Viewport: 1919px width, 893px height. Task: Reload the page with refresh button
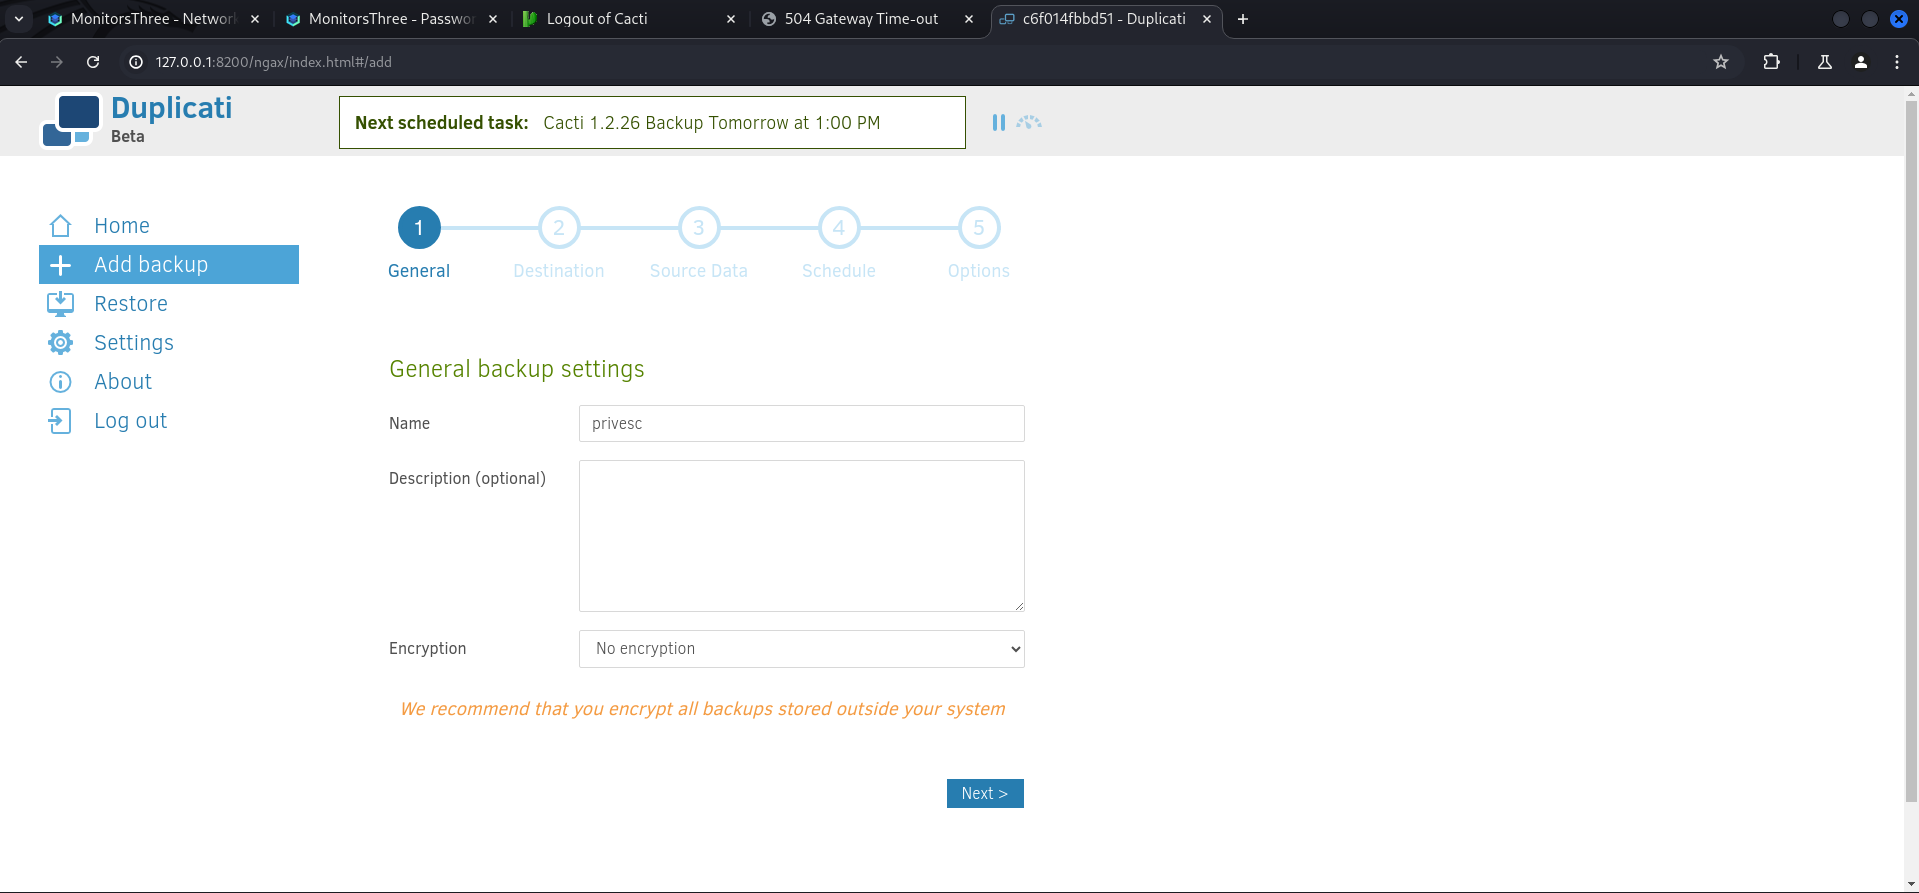tap(93, 62)
